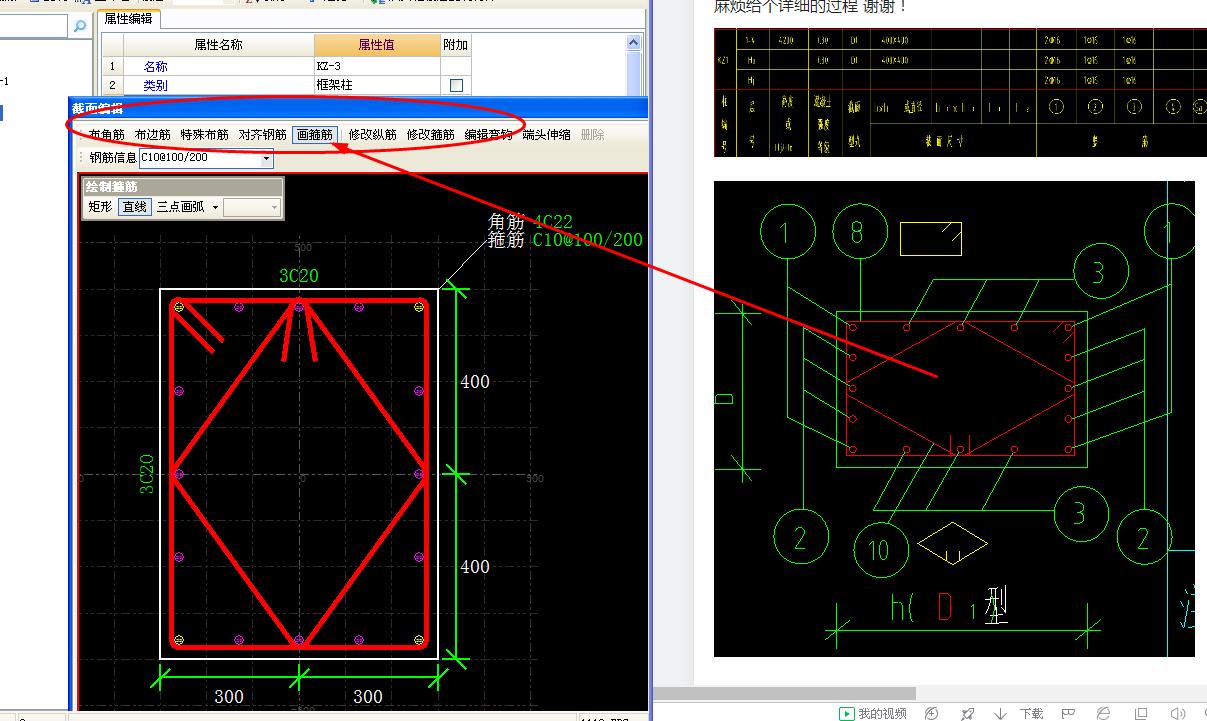Screen dimensions: 1207x721
Task: Select 修改箍筋 tool
Action: tap(430, 134)
